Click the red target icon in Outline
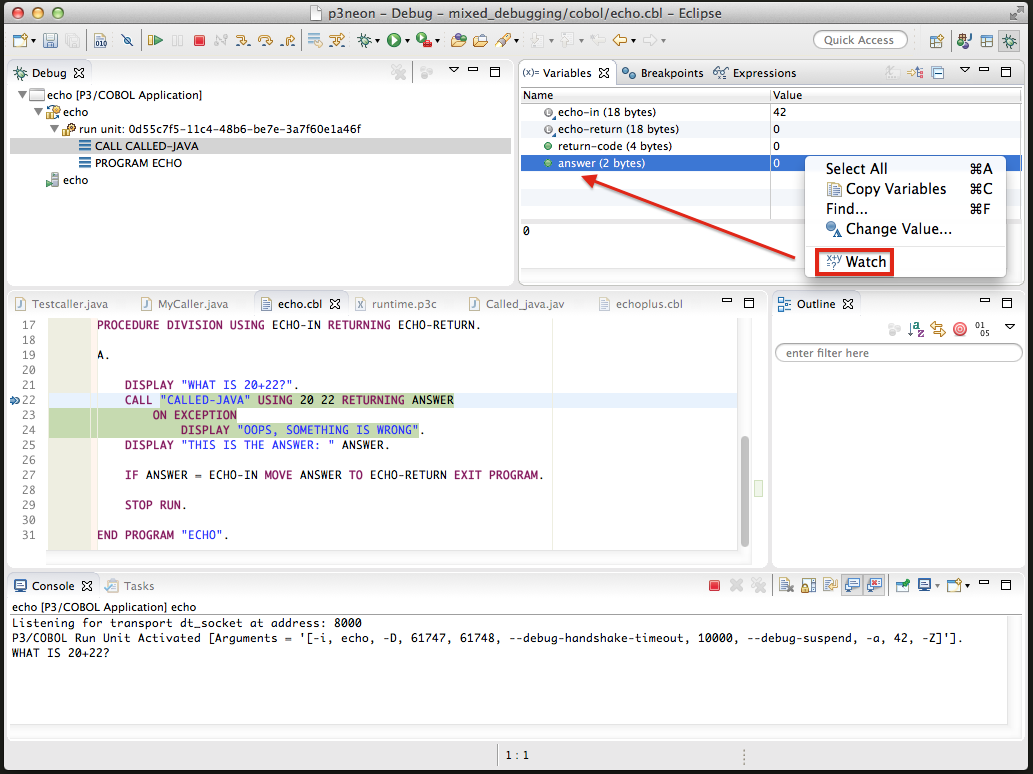This screenshot has height=774, width=1033. pyautogui.click(x=960, y=329)
